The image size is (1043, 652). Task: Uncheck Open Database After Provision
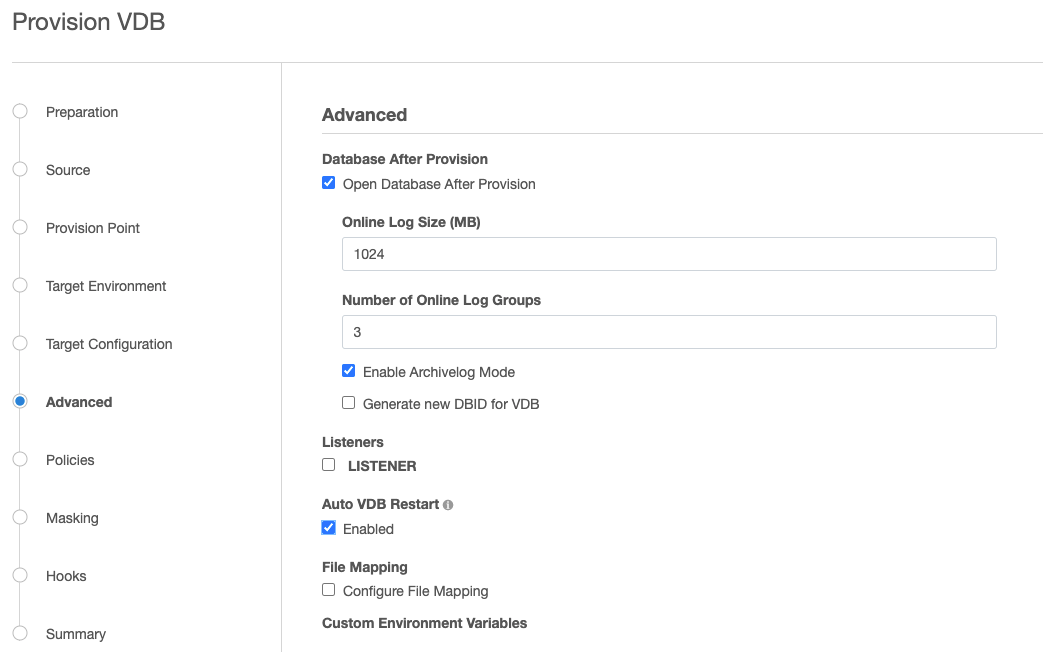(x=329, y=183)
